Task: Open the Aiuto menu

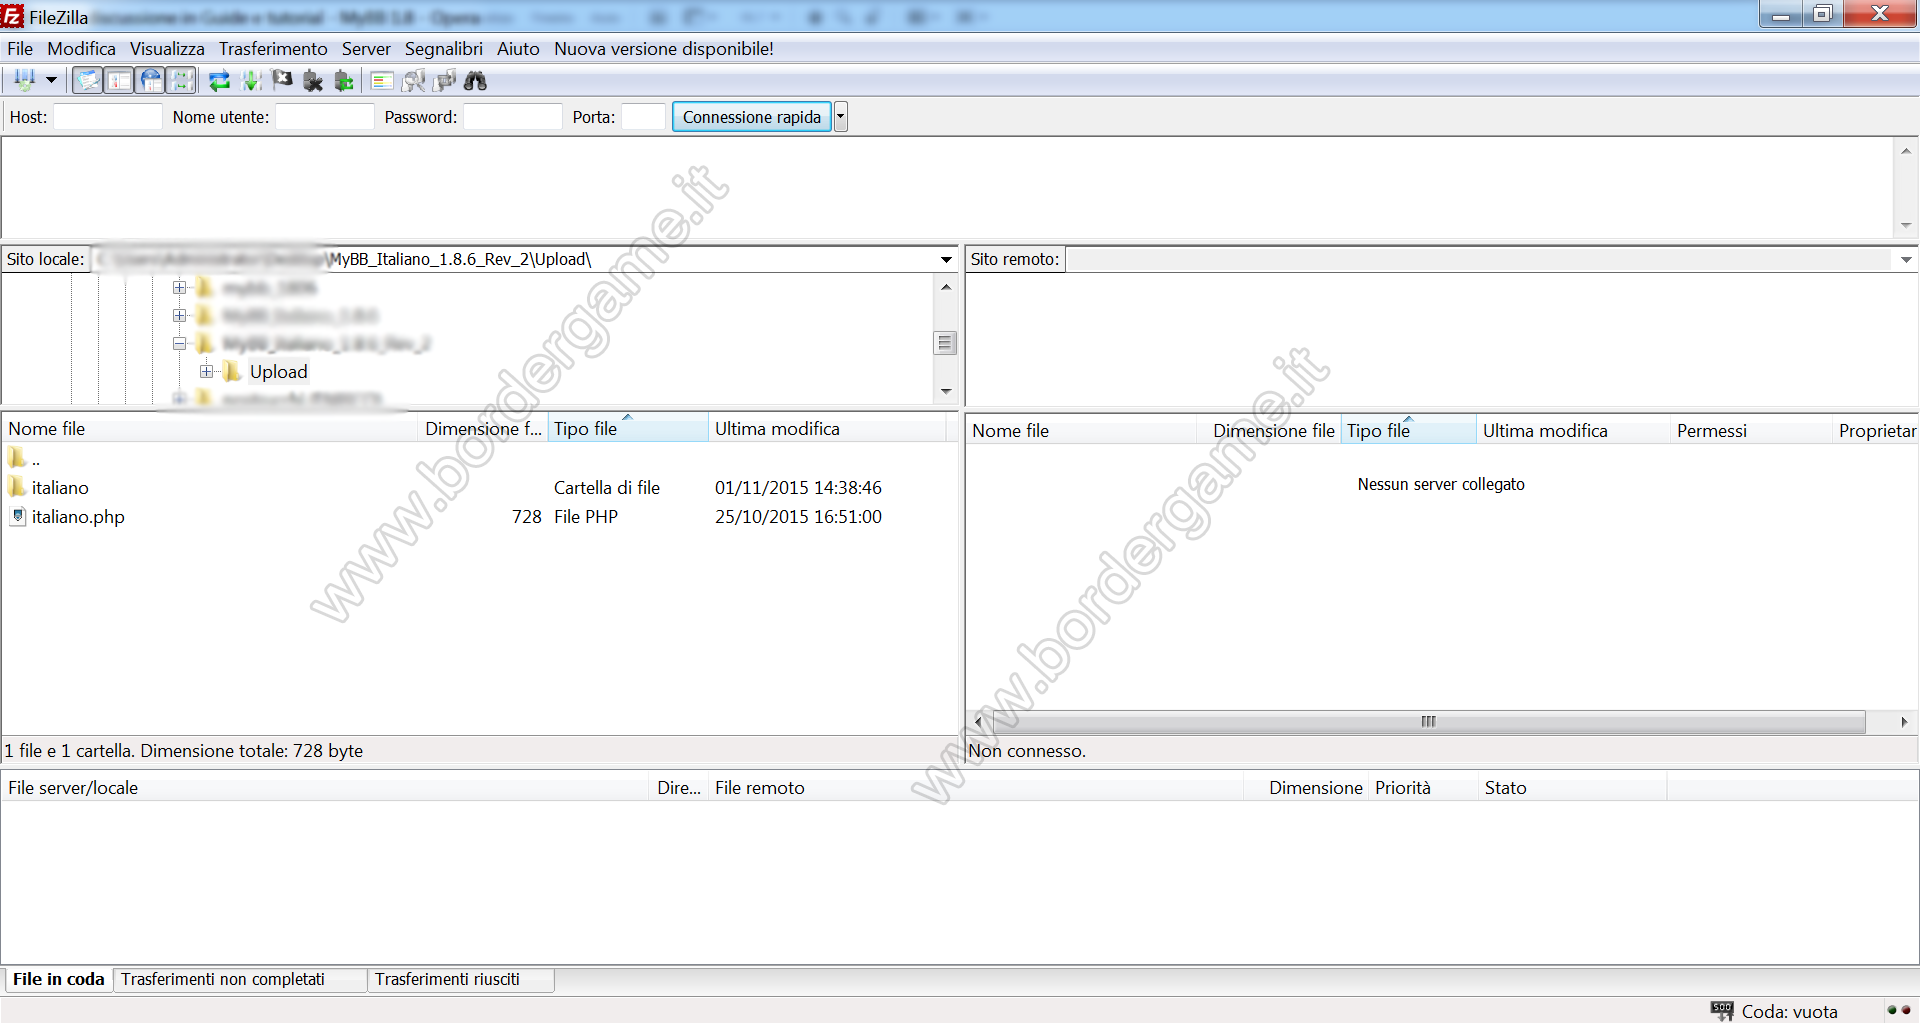Action: (x=518, y=49)
